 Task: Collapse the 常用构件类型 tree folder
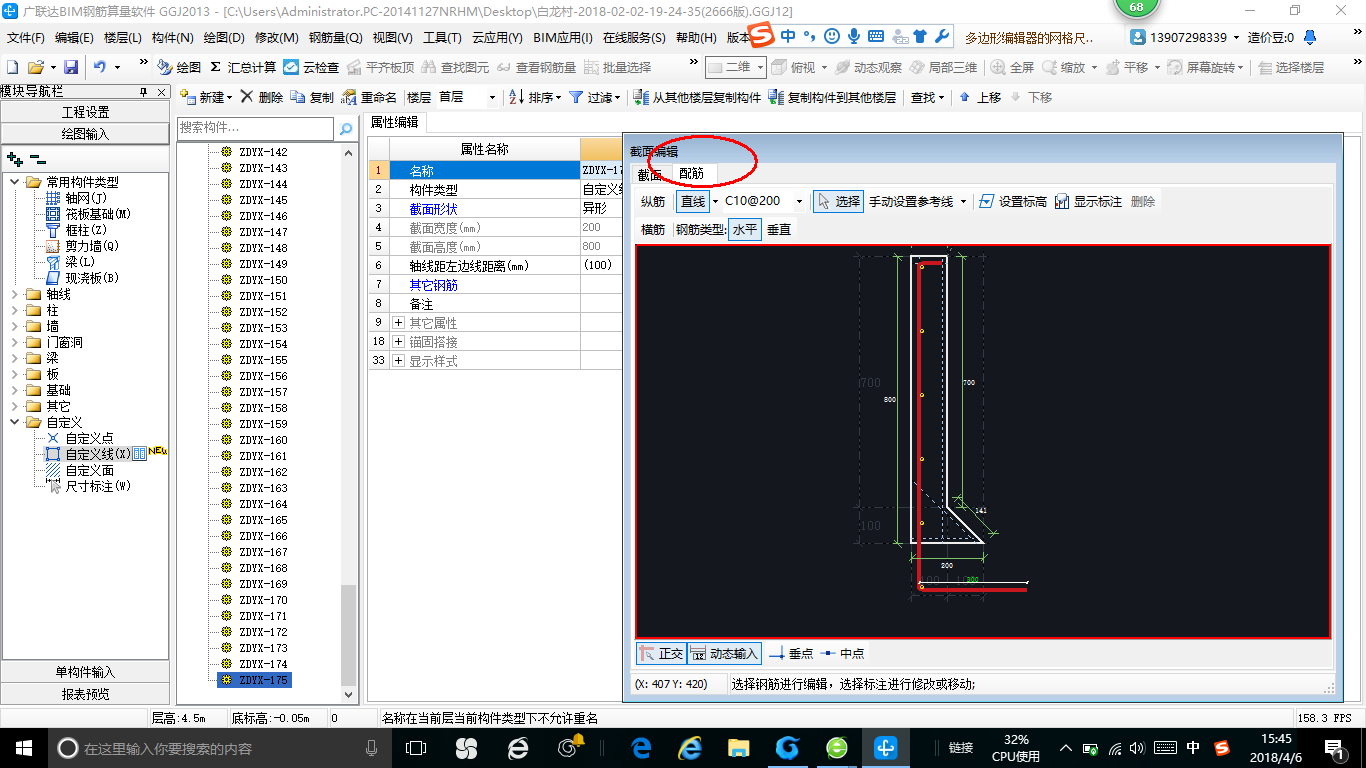click(16, 182)
